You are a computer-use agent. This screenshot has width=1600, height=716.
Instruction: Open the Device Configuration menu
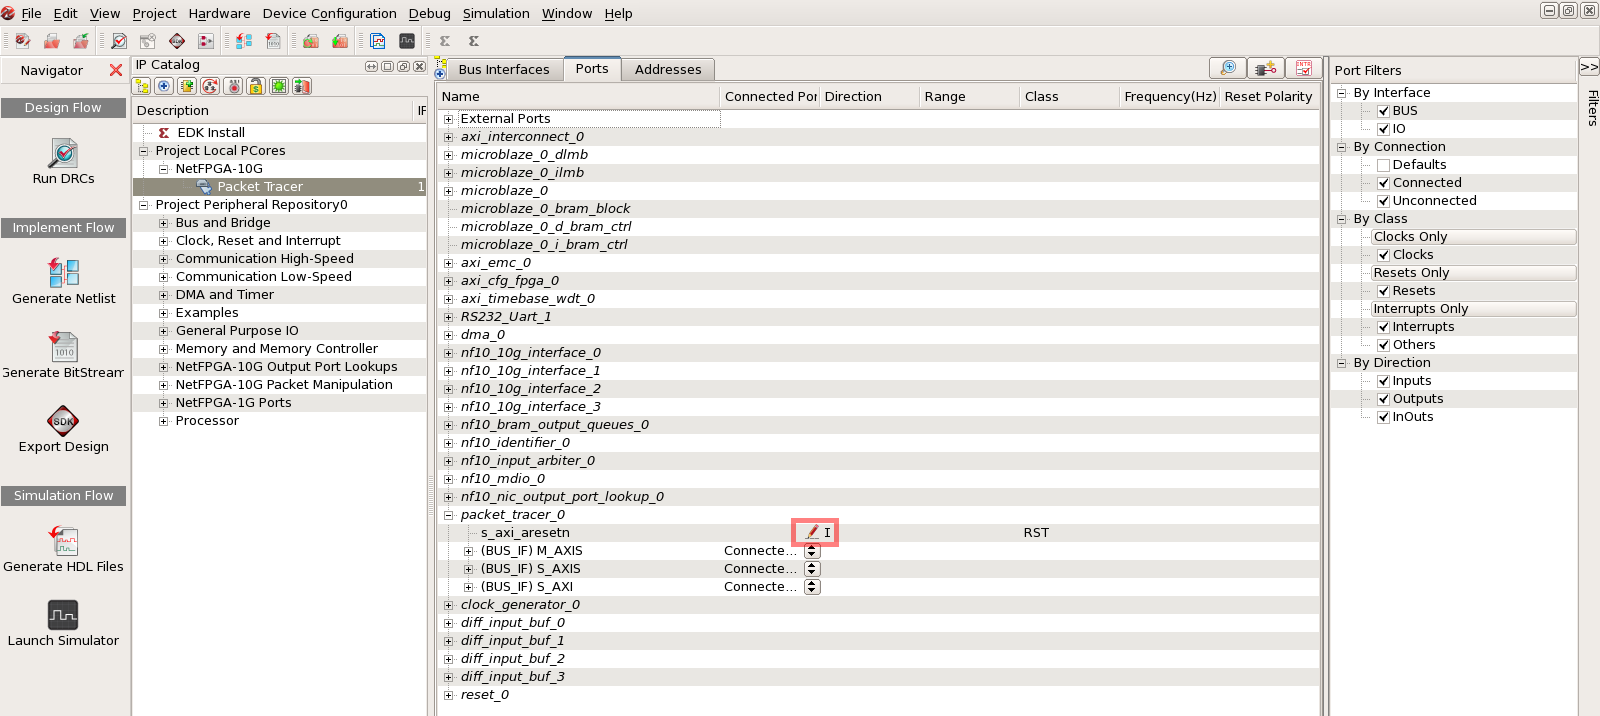coord(329,13)
